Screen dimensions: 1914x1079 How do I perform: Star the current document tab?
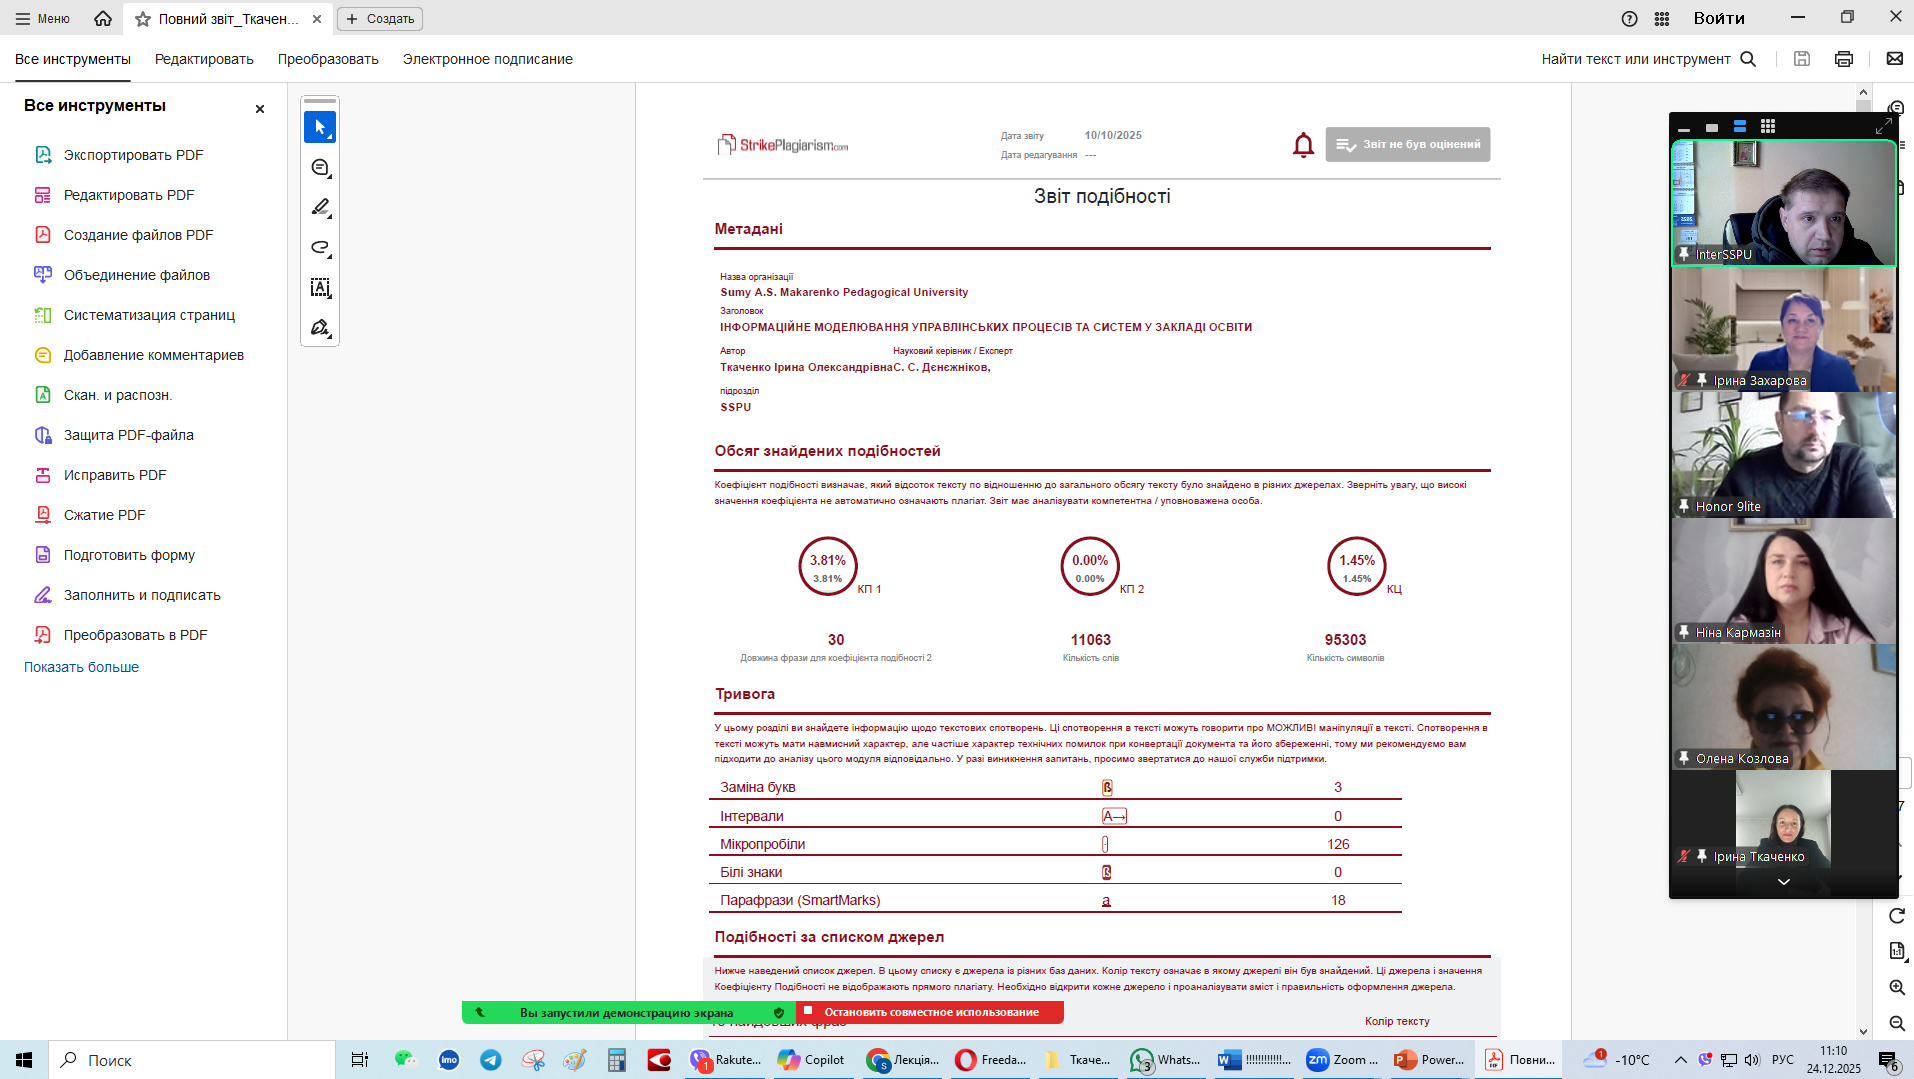[143, 19]
